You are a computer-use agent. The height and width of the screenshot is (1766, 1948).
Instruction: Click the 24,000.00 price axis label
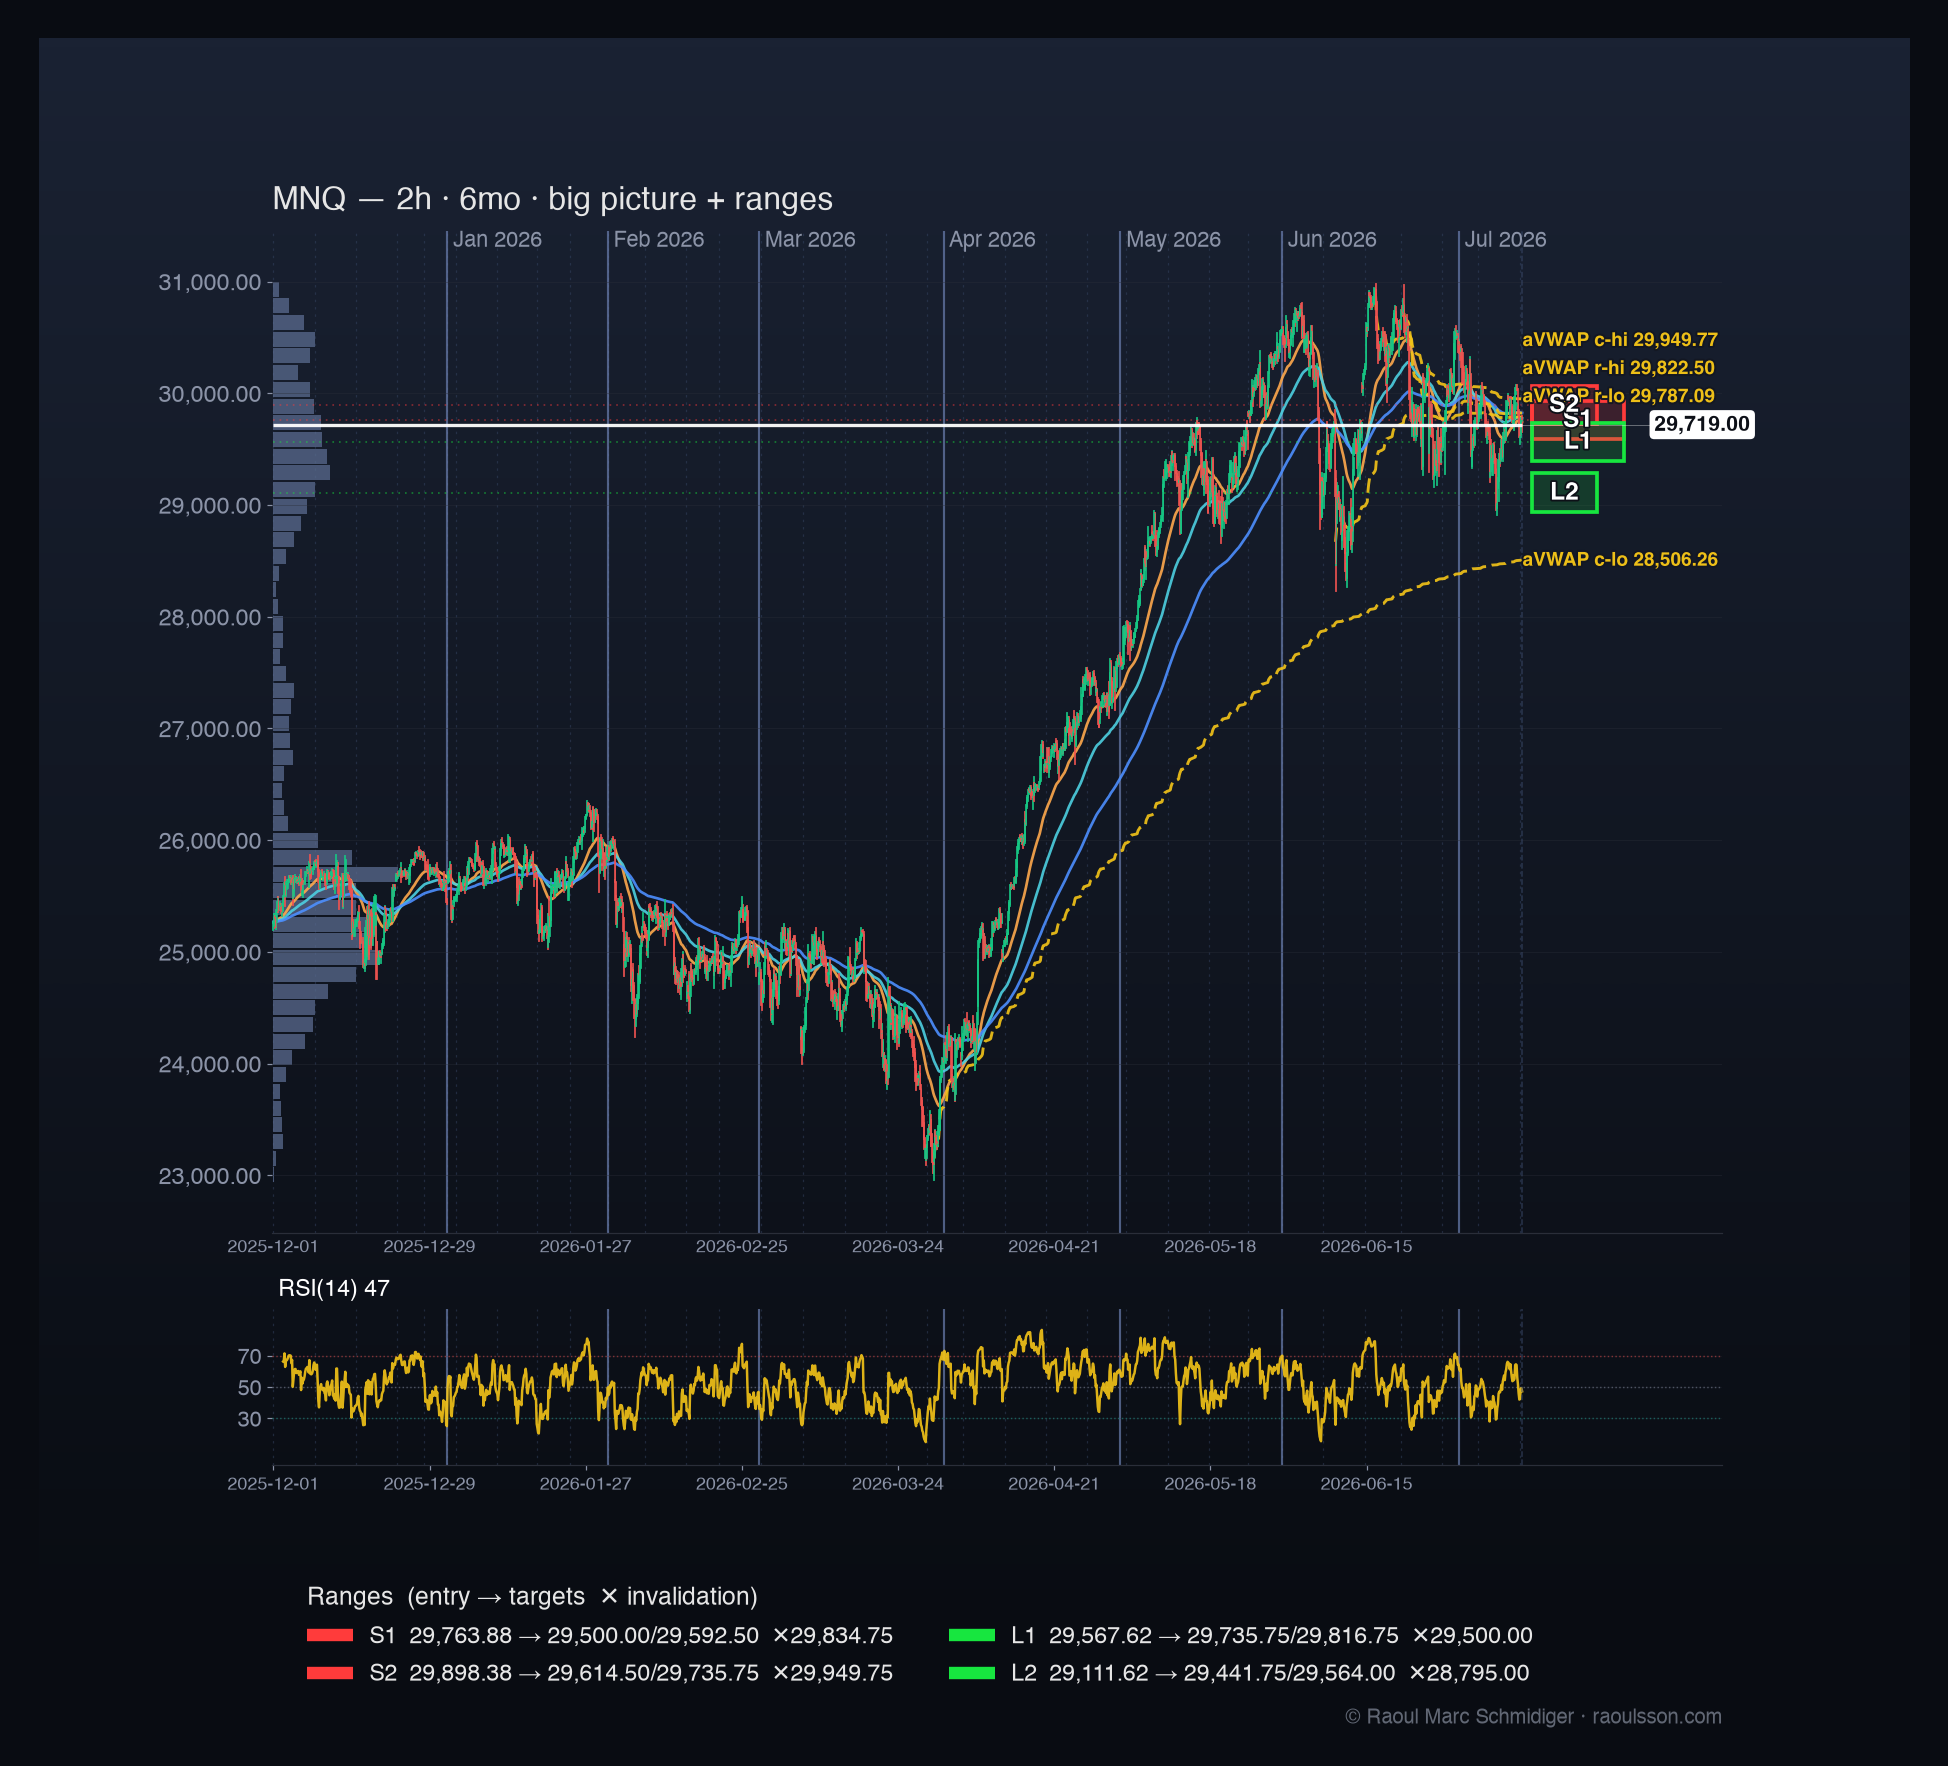tap(210, 1064)
